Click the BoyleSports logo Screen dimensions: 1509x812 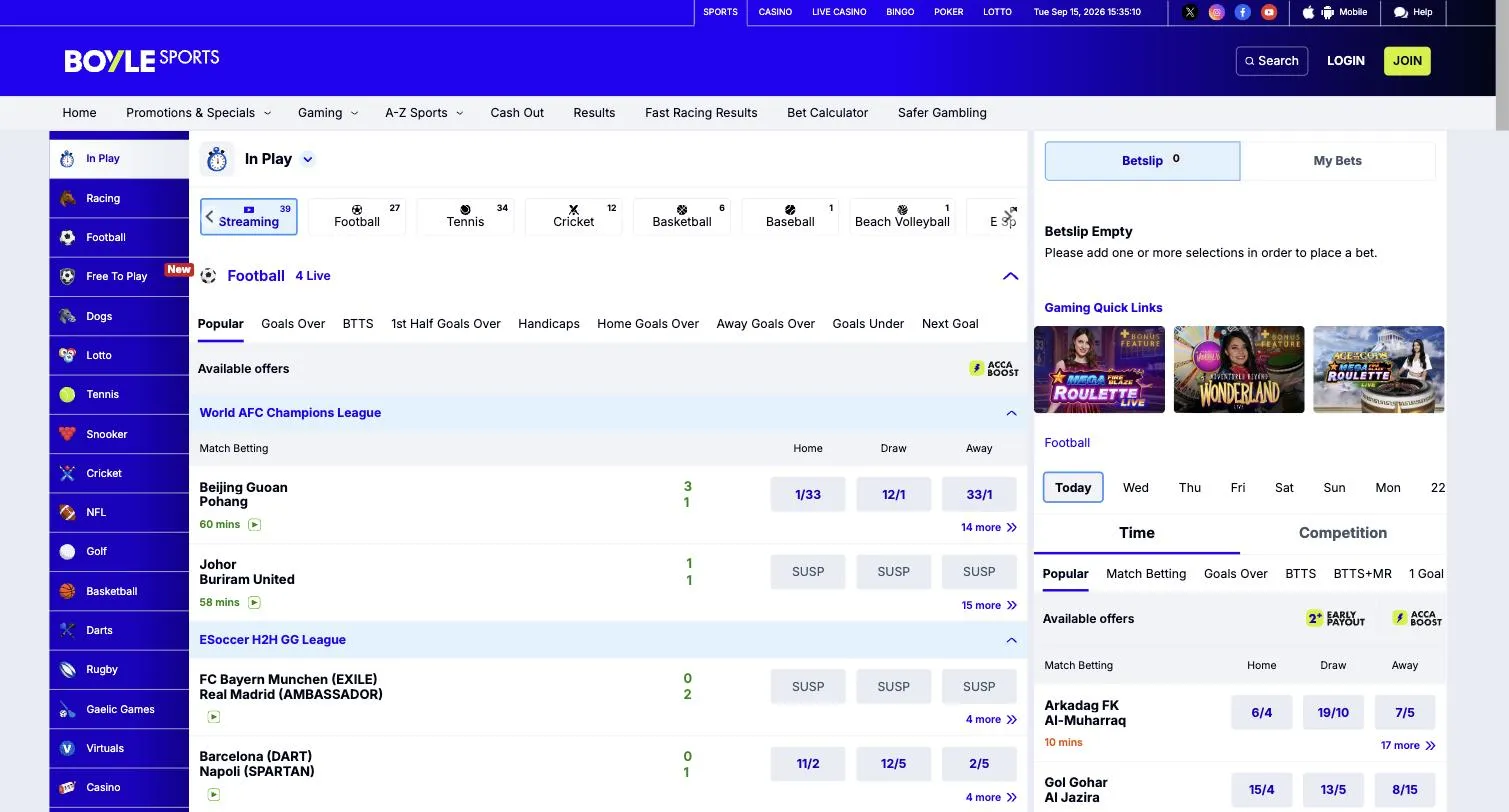142,60
